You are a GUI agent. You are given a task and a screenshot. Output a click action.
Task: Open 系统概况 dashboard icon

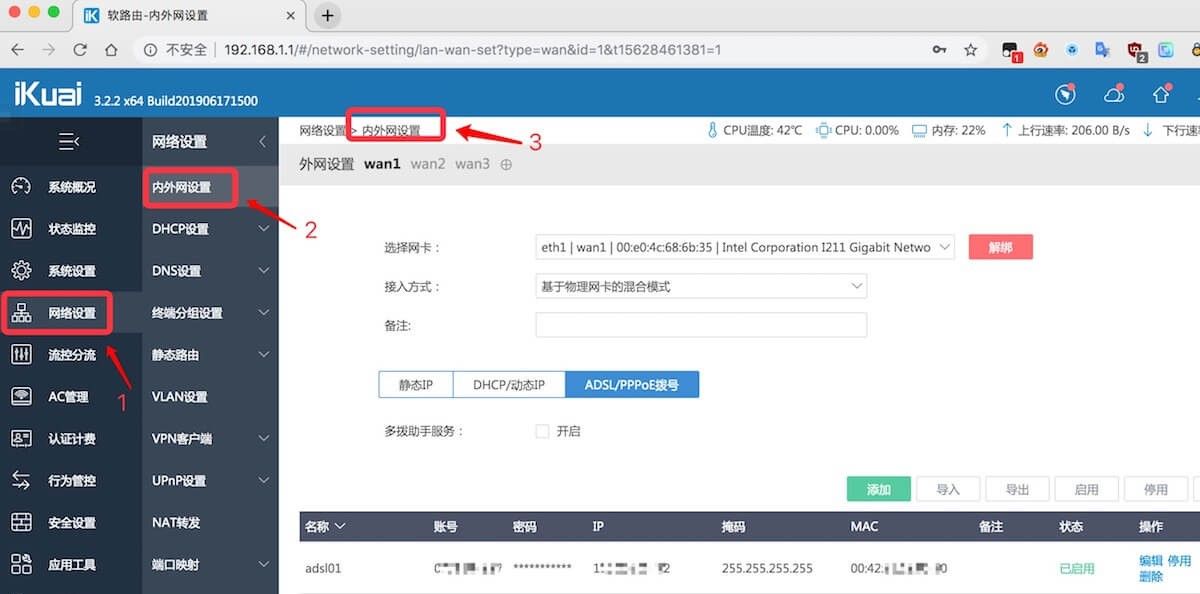21,187
